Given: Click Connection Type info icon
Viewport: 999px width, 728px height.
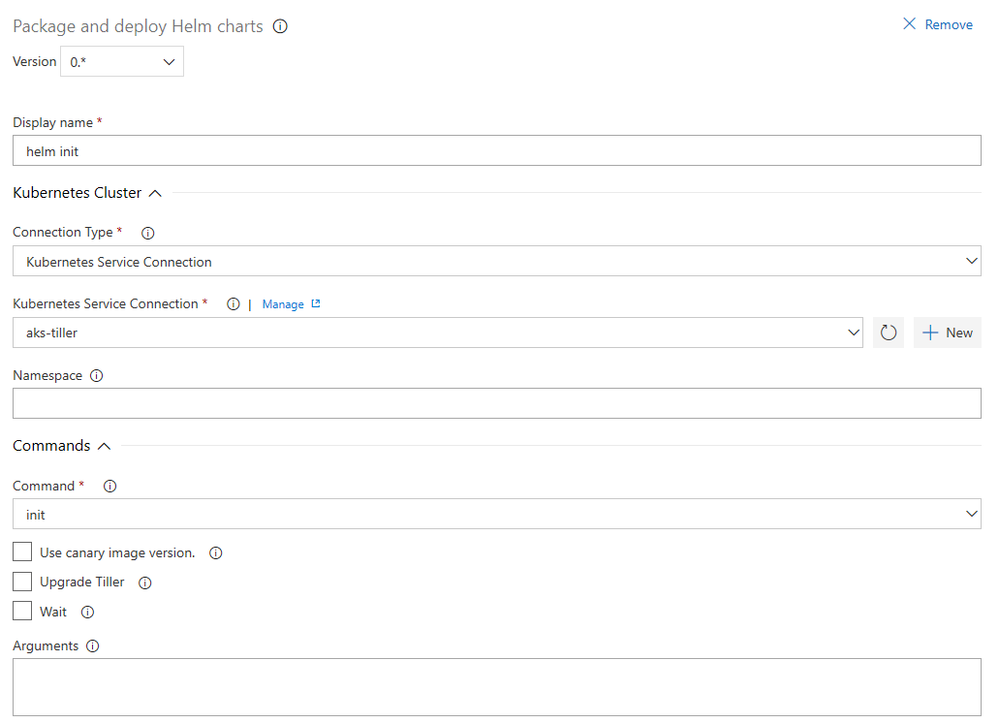Looking at the screenshot, I should pyautogui.click(x=147, y=233).
